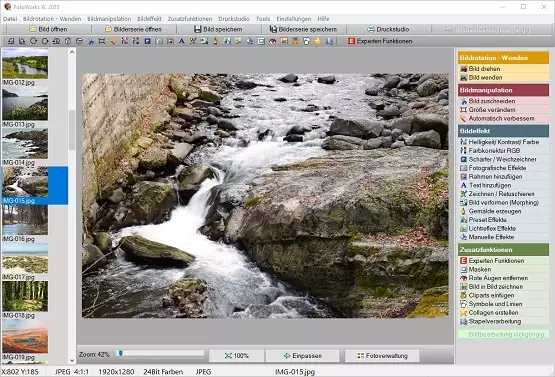Click the batch processing toolbar icon

[x=329, y=41]
